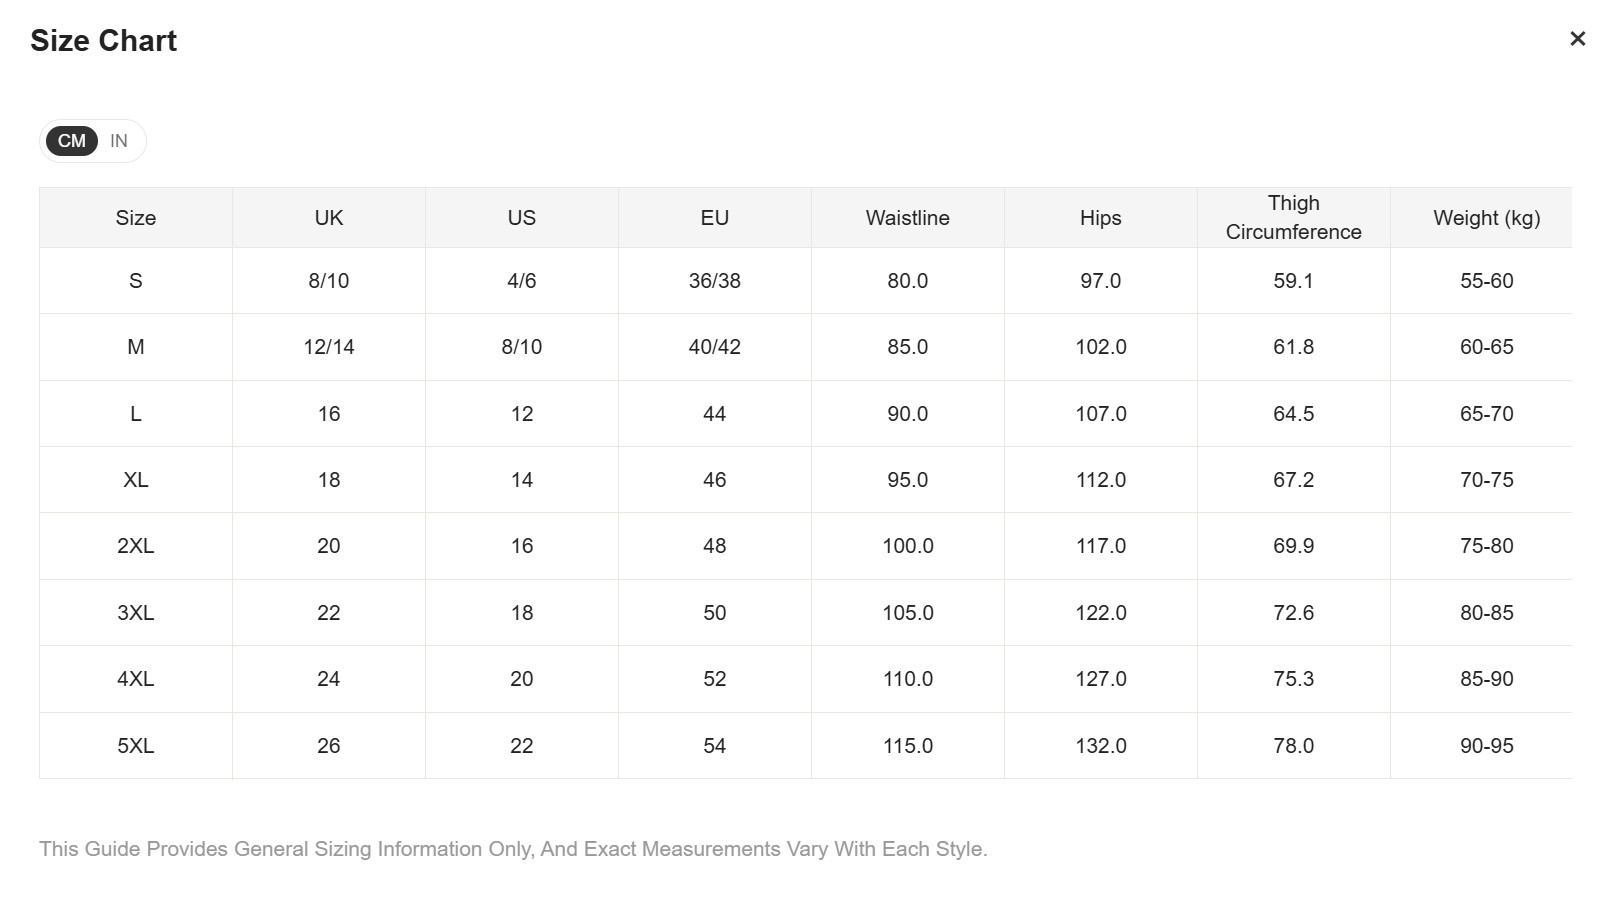The width and height of the screenshot is (1611, 915).
Task: Click the 105.0 waistline cell
Action: [907, 613]
